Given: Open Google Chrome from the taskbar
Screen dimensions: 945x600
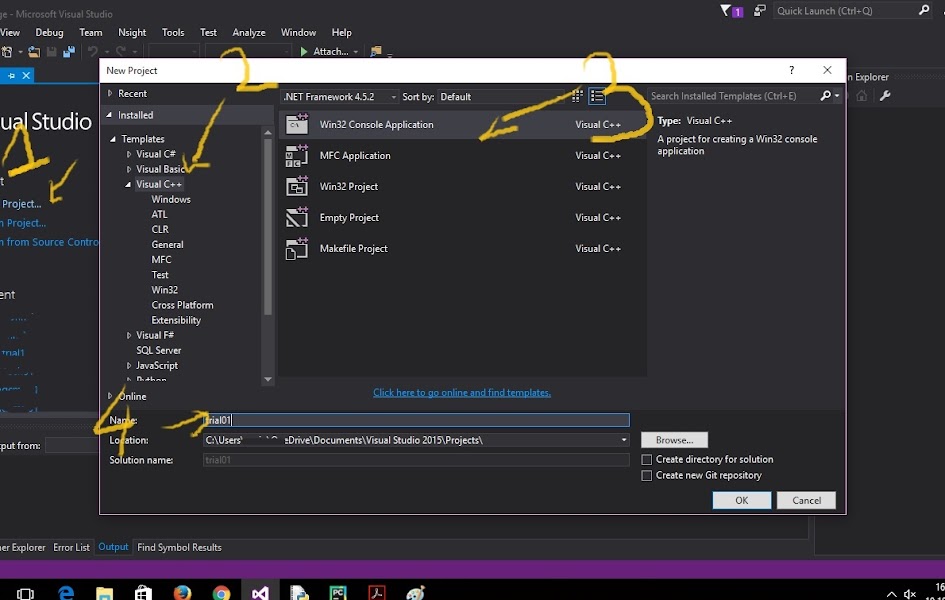Looking at the screenshot, I should click(x=221, y=593).
